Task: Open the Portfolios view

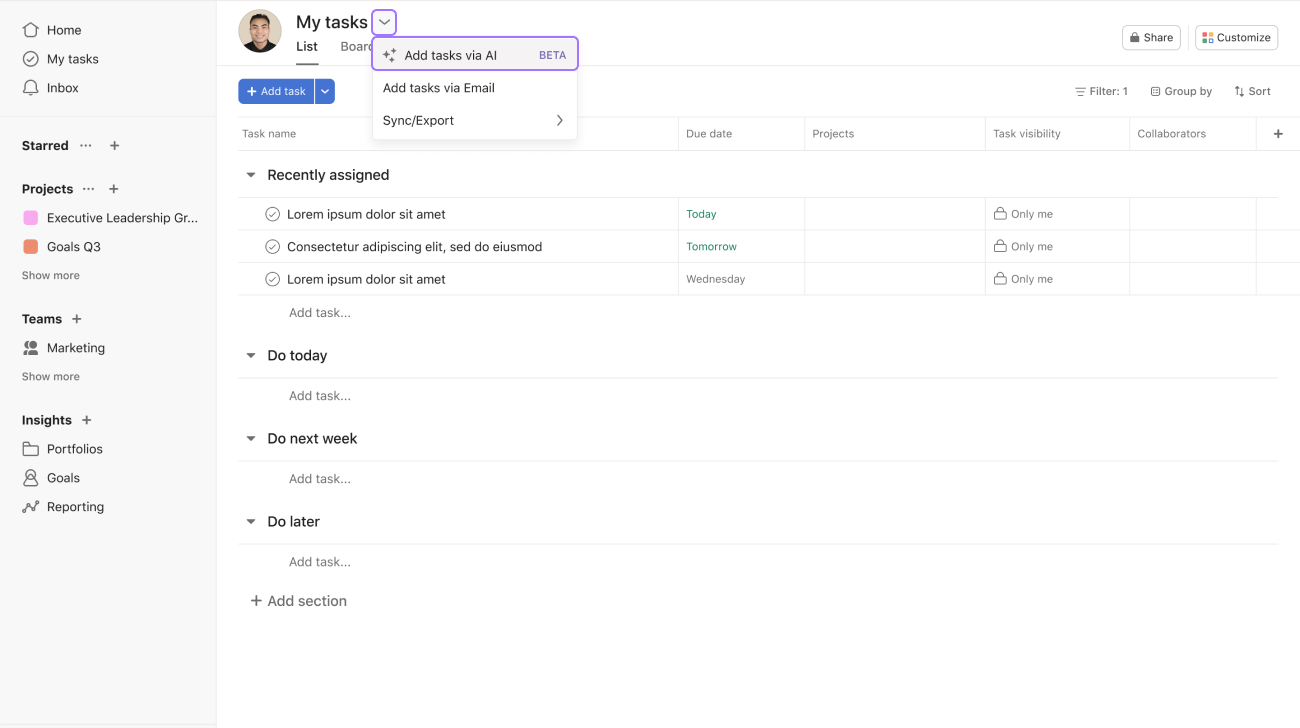Action: 74,448
